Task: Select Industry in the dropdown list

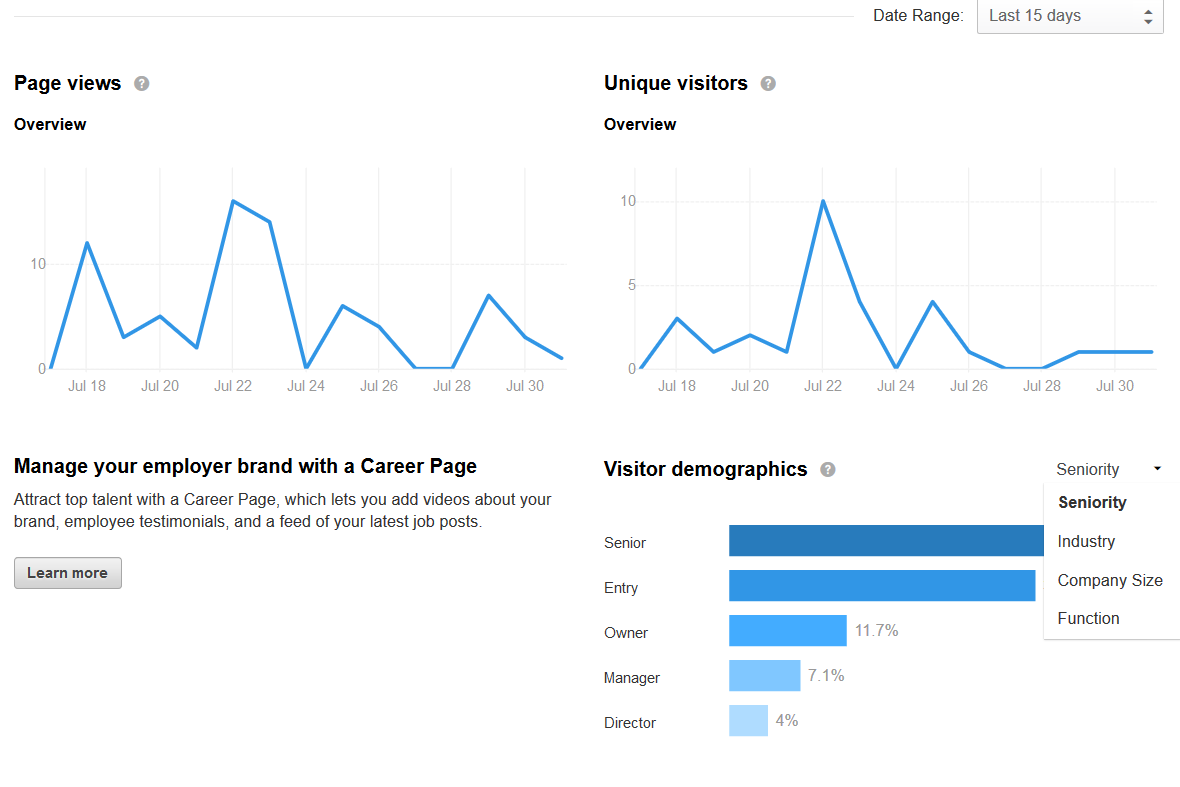Action: (x=1086, y=542)
